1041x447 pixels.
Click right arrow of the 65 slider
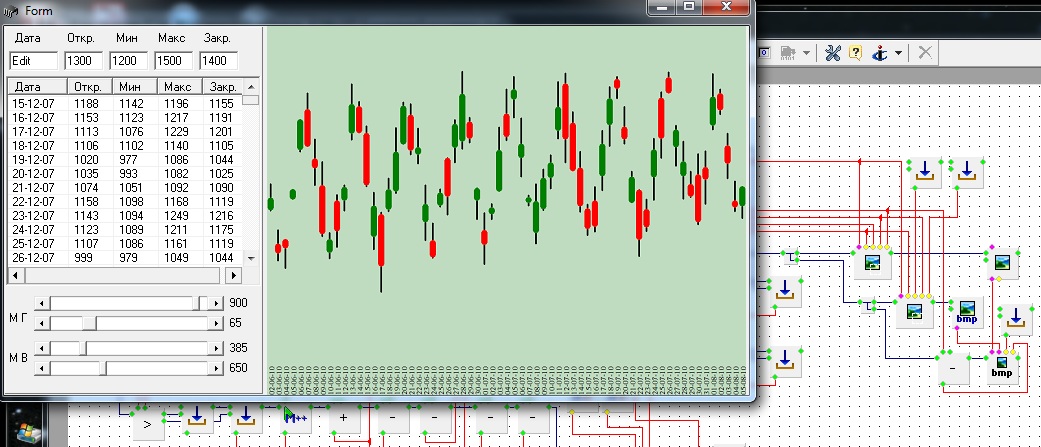pyautogui.click(x=215, y=323)
